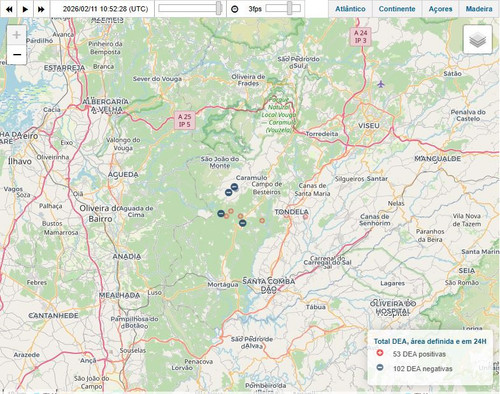The height and width of the screenshot is (394, 500).
Task: Click the MEALHADA town label
Action: [119, 295]
